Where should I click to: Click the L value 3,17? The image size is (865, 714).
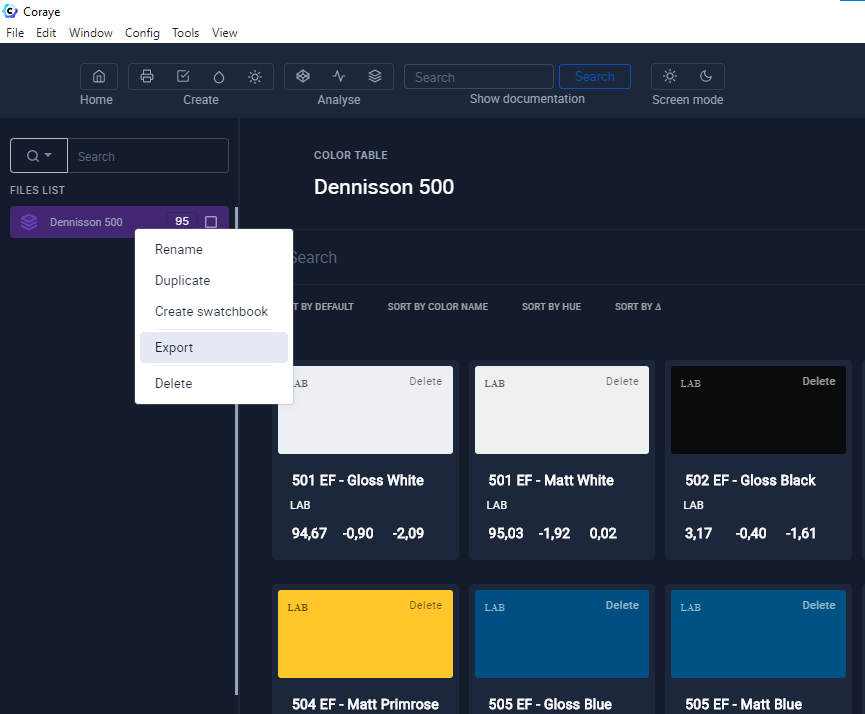(x=698, y=534)
